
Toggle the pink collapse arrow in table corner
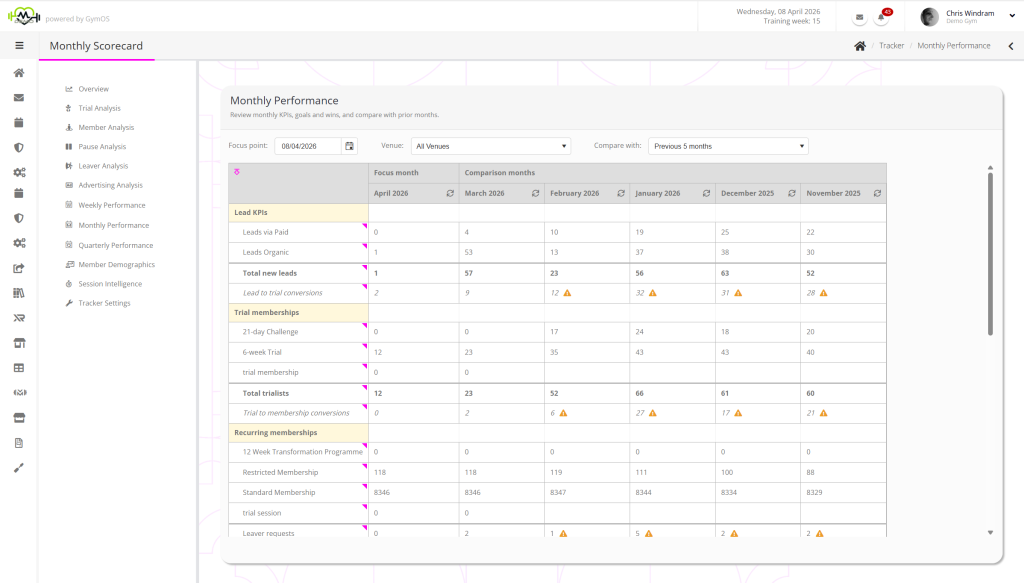(x=237, y=172)
